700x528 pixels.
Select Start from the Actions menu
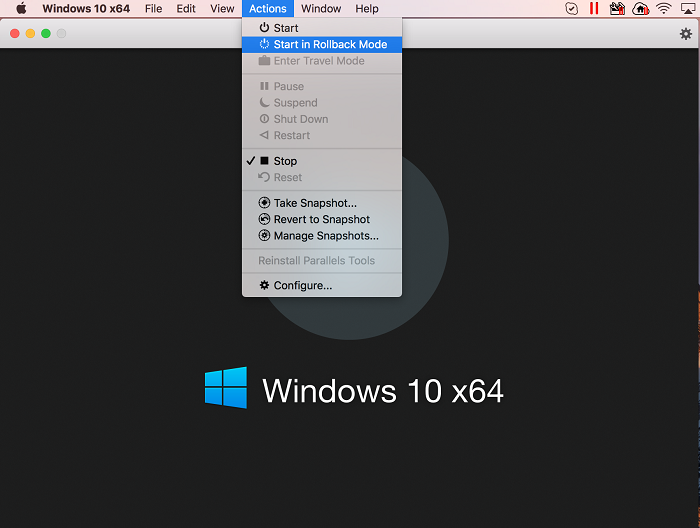click(285, 28)
